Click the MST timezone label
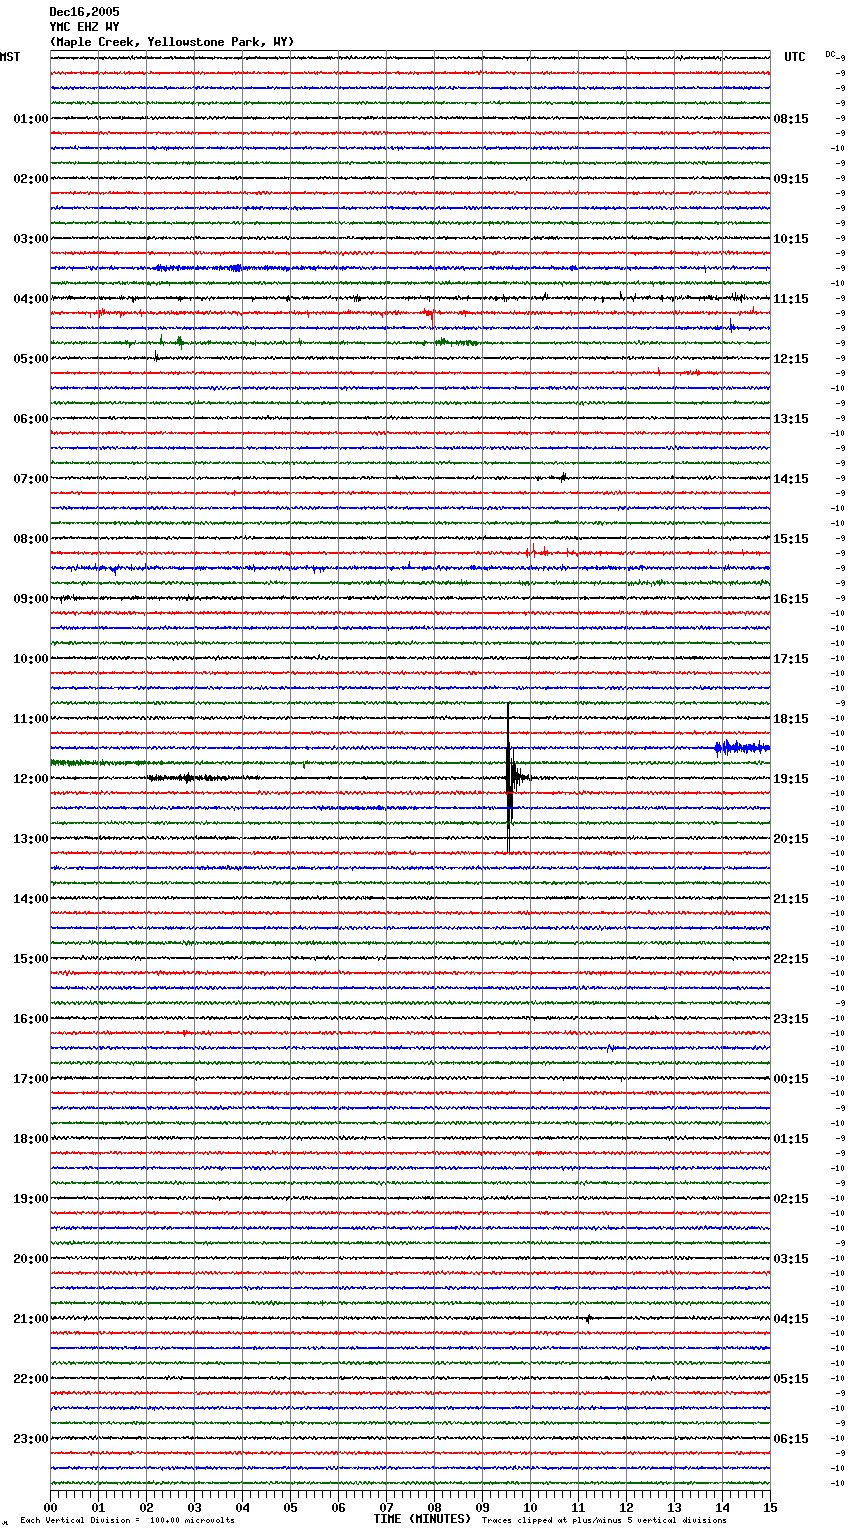The height and width of the screenshot is (1534, 850). tap(10, 57)
